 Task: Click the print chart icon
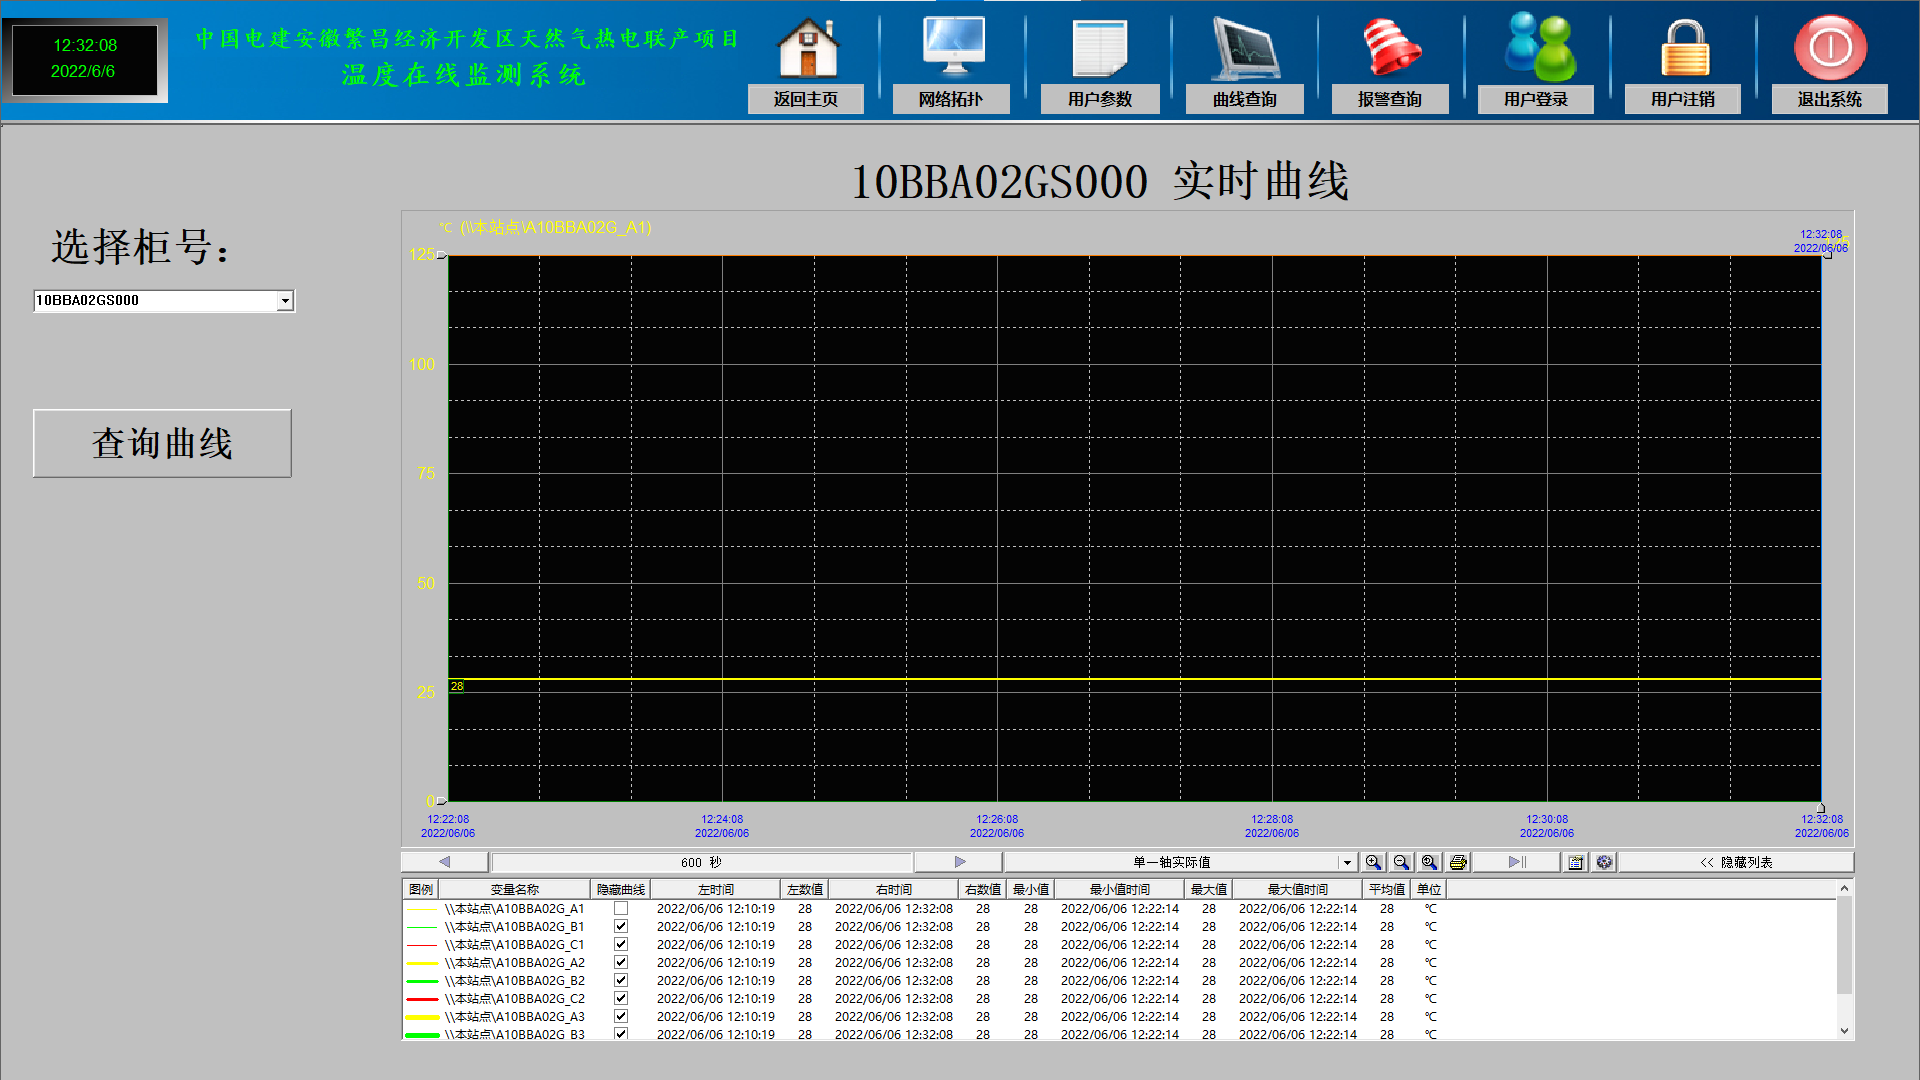[1458, 862]
